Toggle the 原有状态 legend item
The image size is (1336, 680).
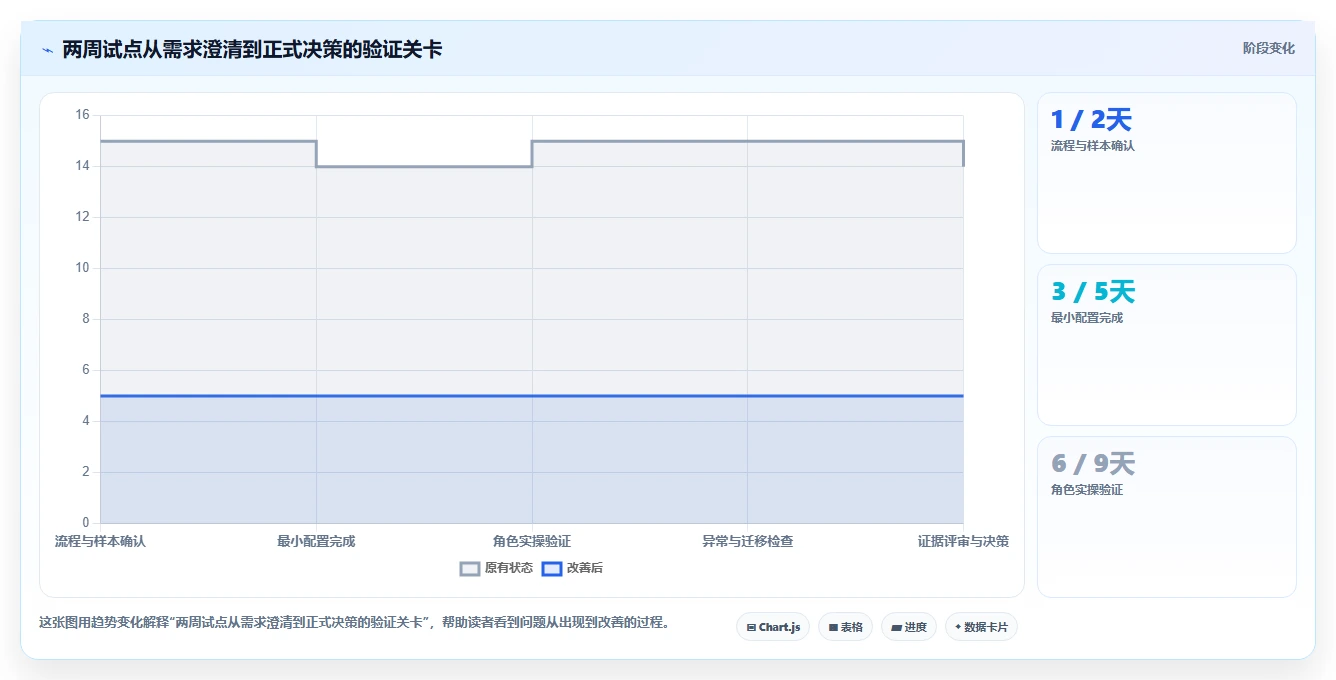tap(496, 568)
